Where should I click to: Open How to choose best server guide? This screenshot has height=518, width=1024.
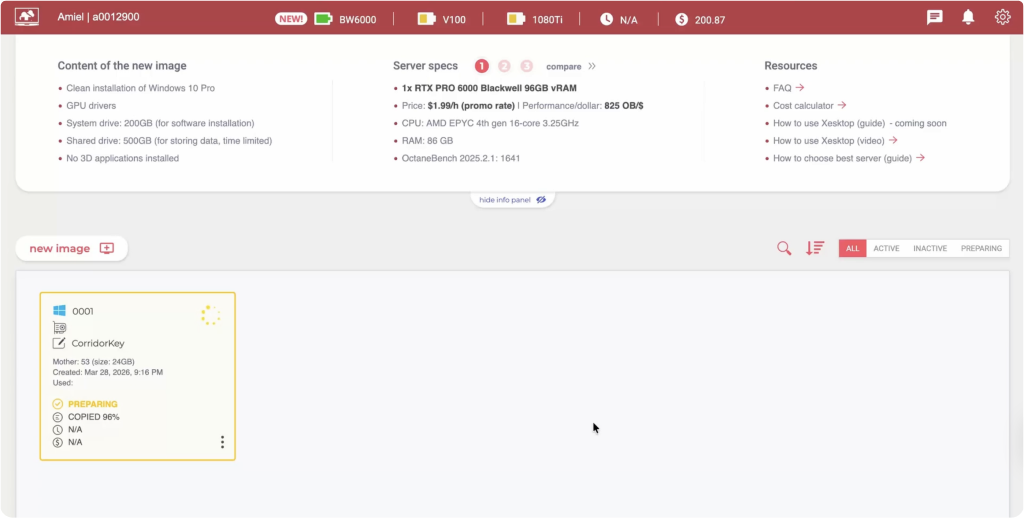(849, 158)
